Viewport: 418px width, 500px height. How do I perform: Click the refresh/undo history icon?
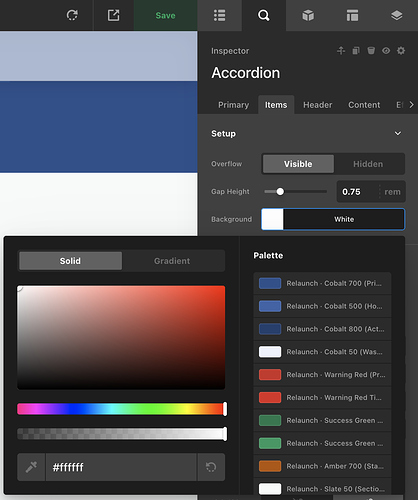point(72,15)
